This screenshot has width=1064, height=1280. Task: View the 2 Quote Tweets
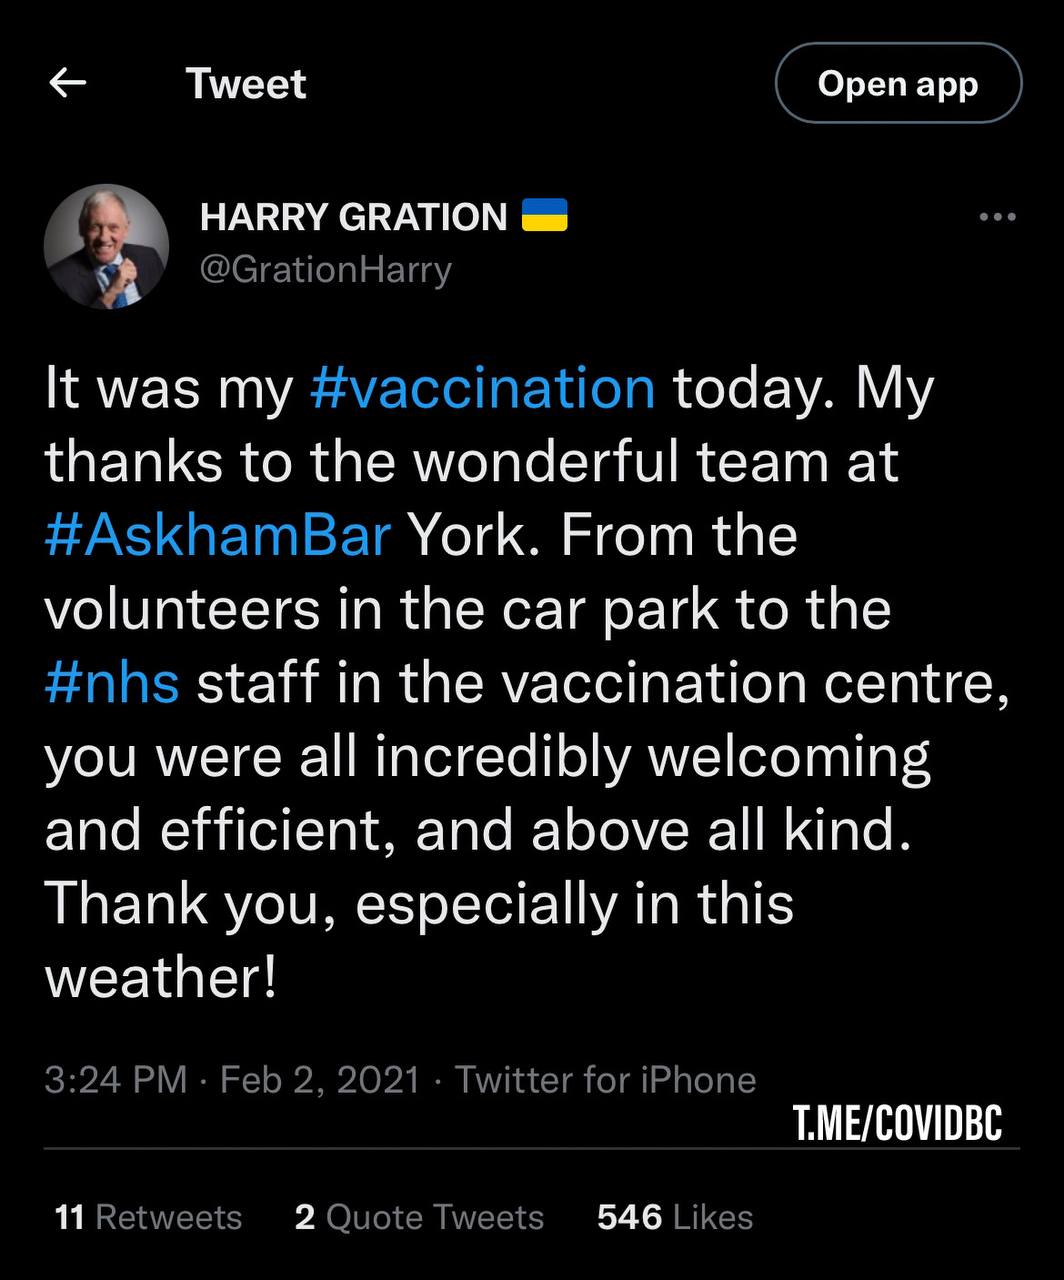[419, 1217]
